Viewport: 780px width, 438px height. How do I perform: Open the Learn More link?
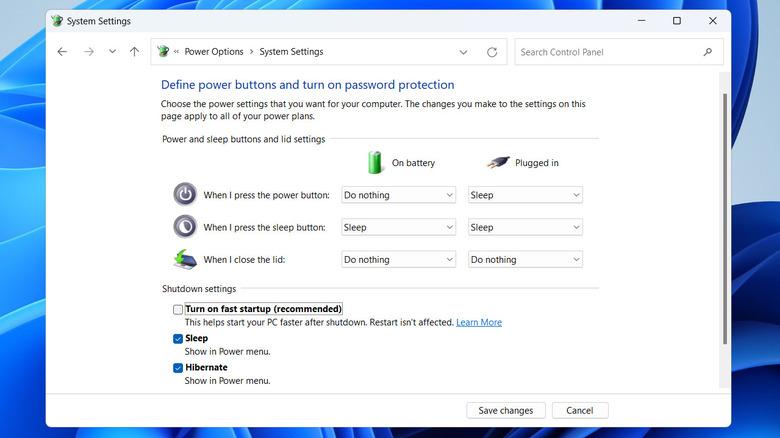click(479, 323)
